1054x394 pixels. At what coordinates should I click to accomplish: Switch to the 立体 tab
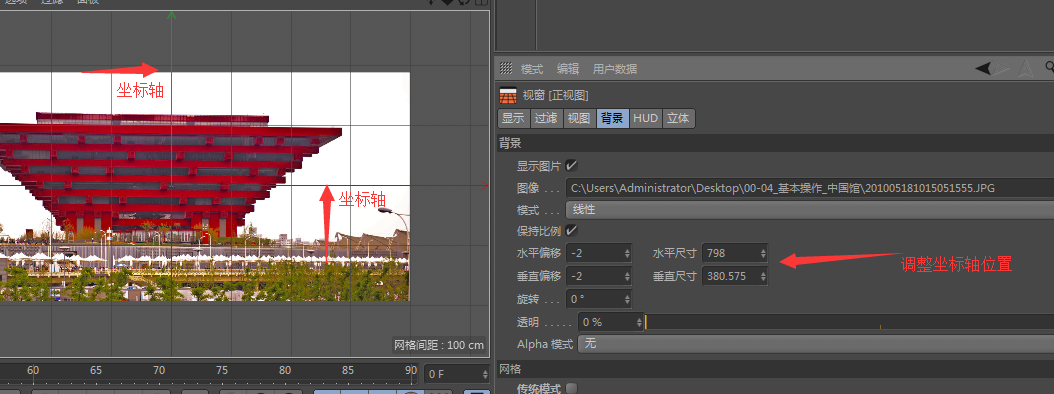678,118
